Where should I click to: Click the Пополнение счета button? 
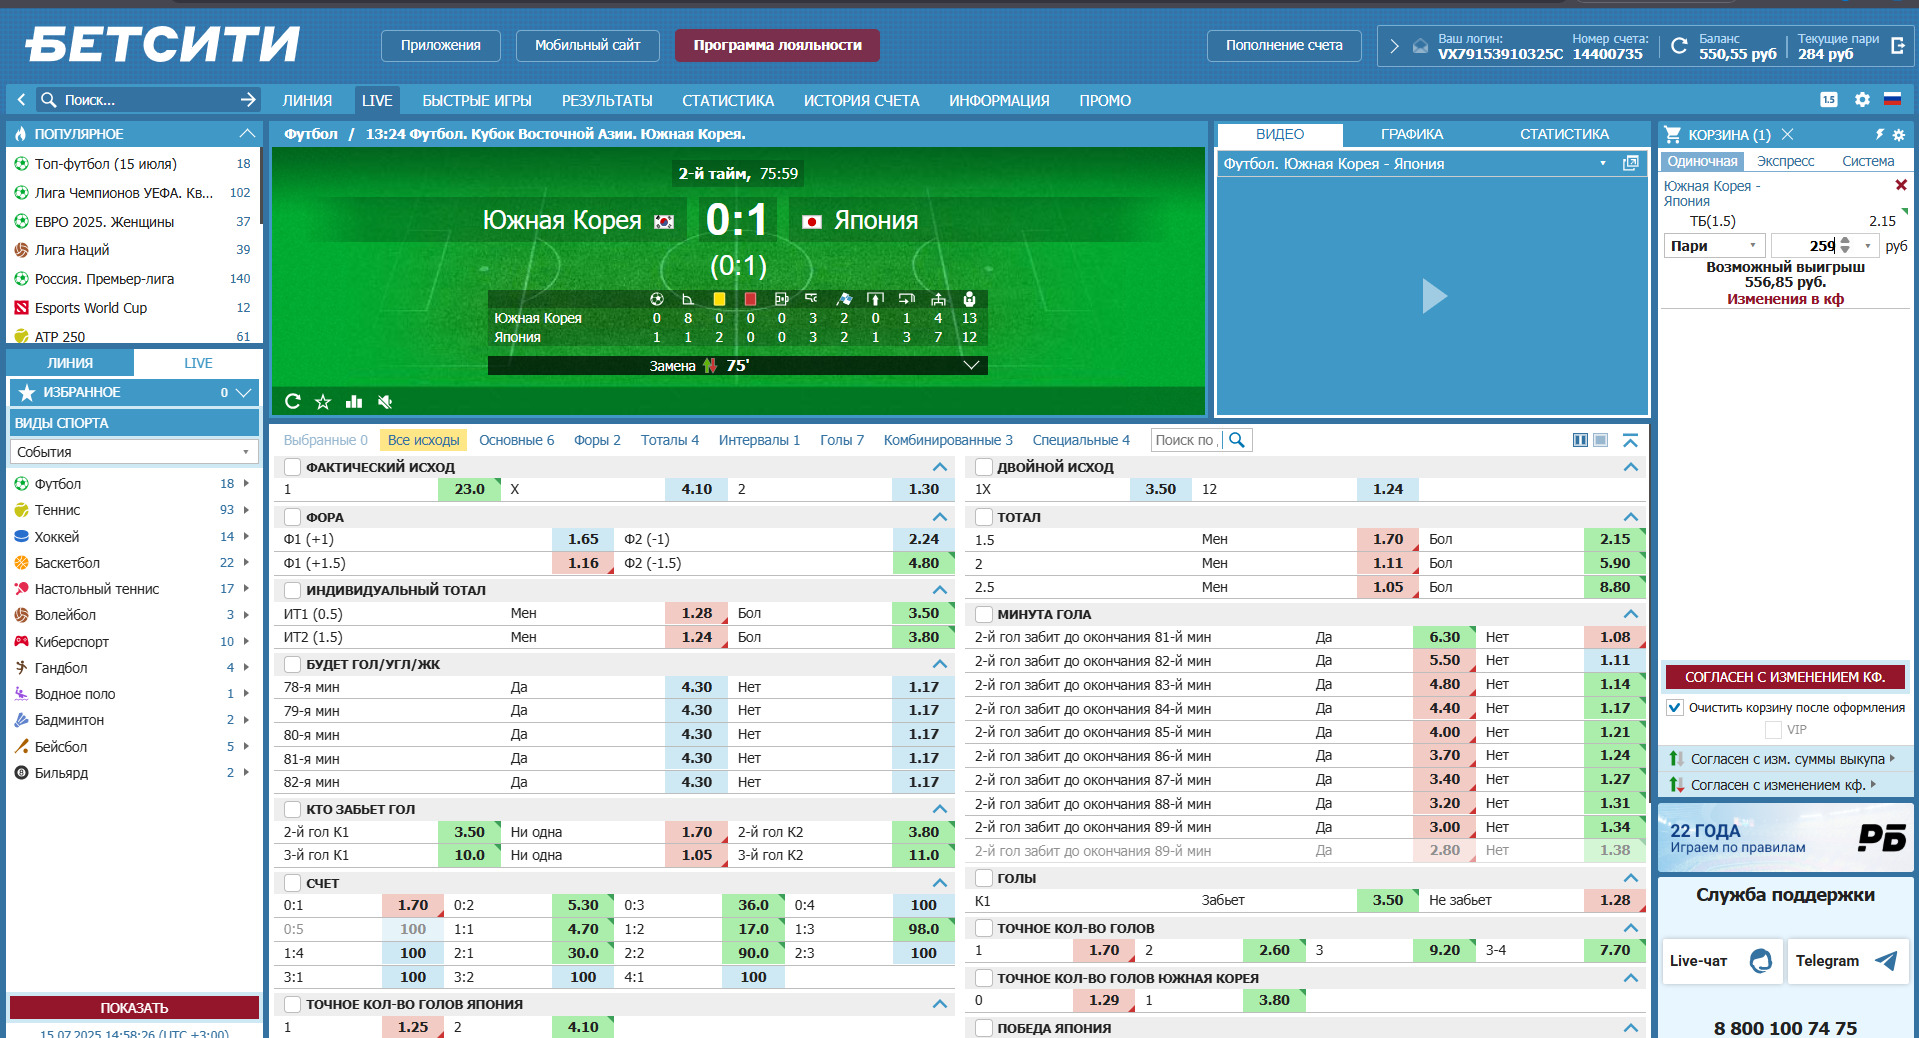coord(1284,45)
